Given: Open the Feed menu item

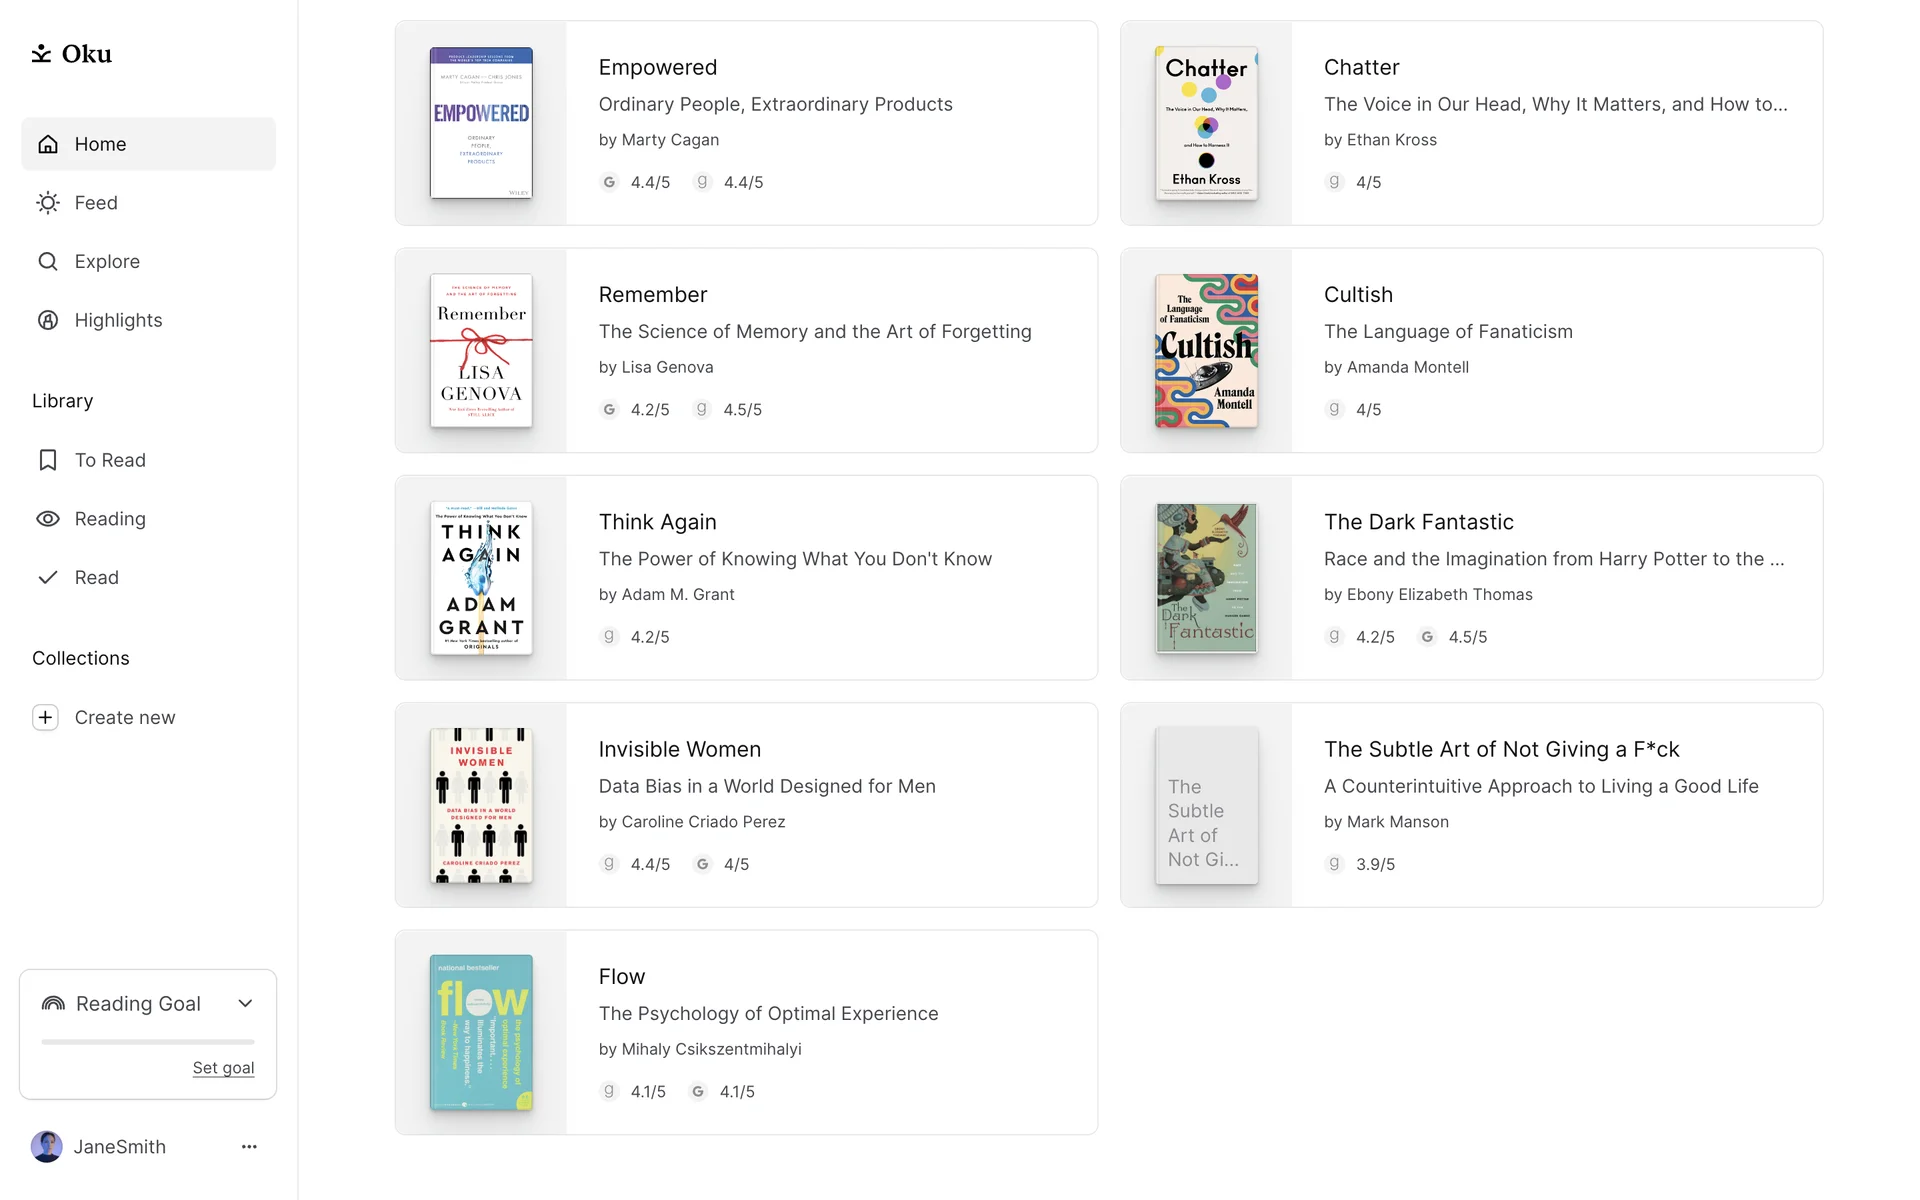Looking at the screenshot, I should click(x=96, y=203).
